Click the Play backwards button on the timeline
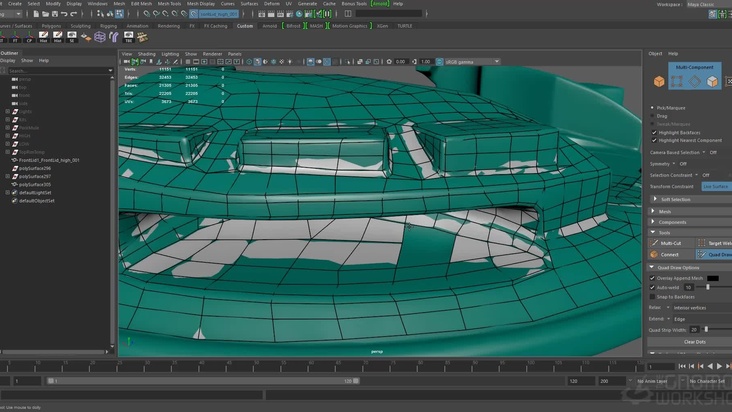This screenshot has width=732, height=412. (710, 367)
